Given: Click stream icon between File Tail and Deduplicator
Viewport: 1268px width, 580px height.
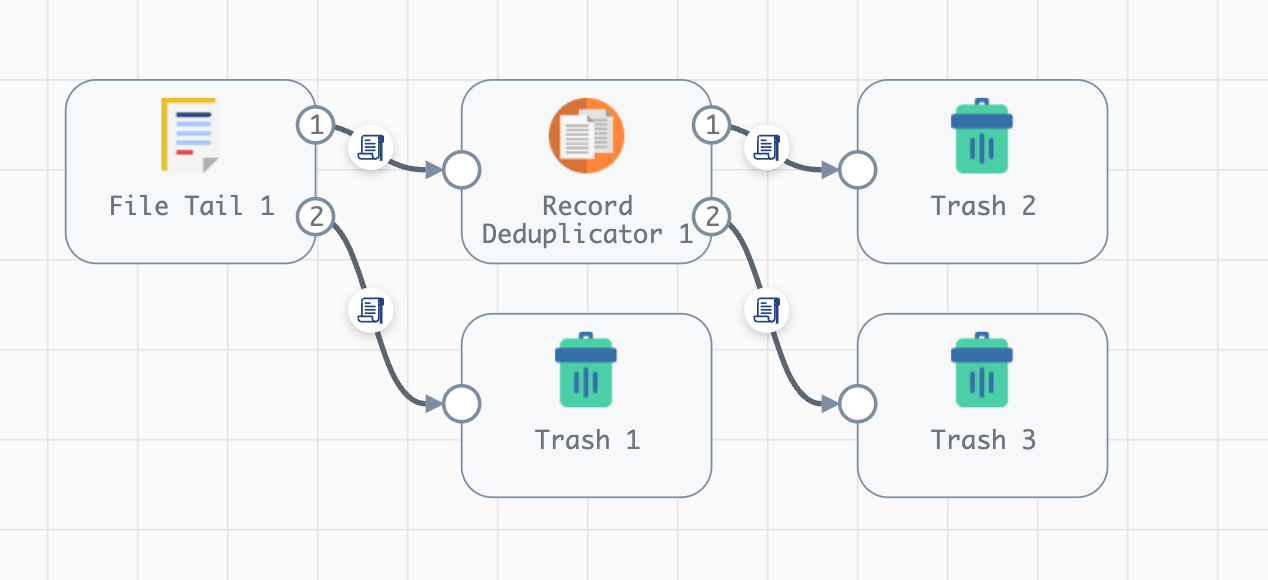Looking at the screenshot, I should 370,148.
